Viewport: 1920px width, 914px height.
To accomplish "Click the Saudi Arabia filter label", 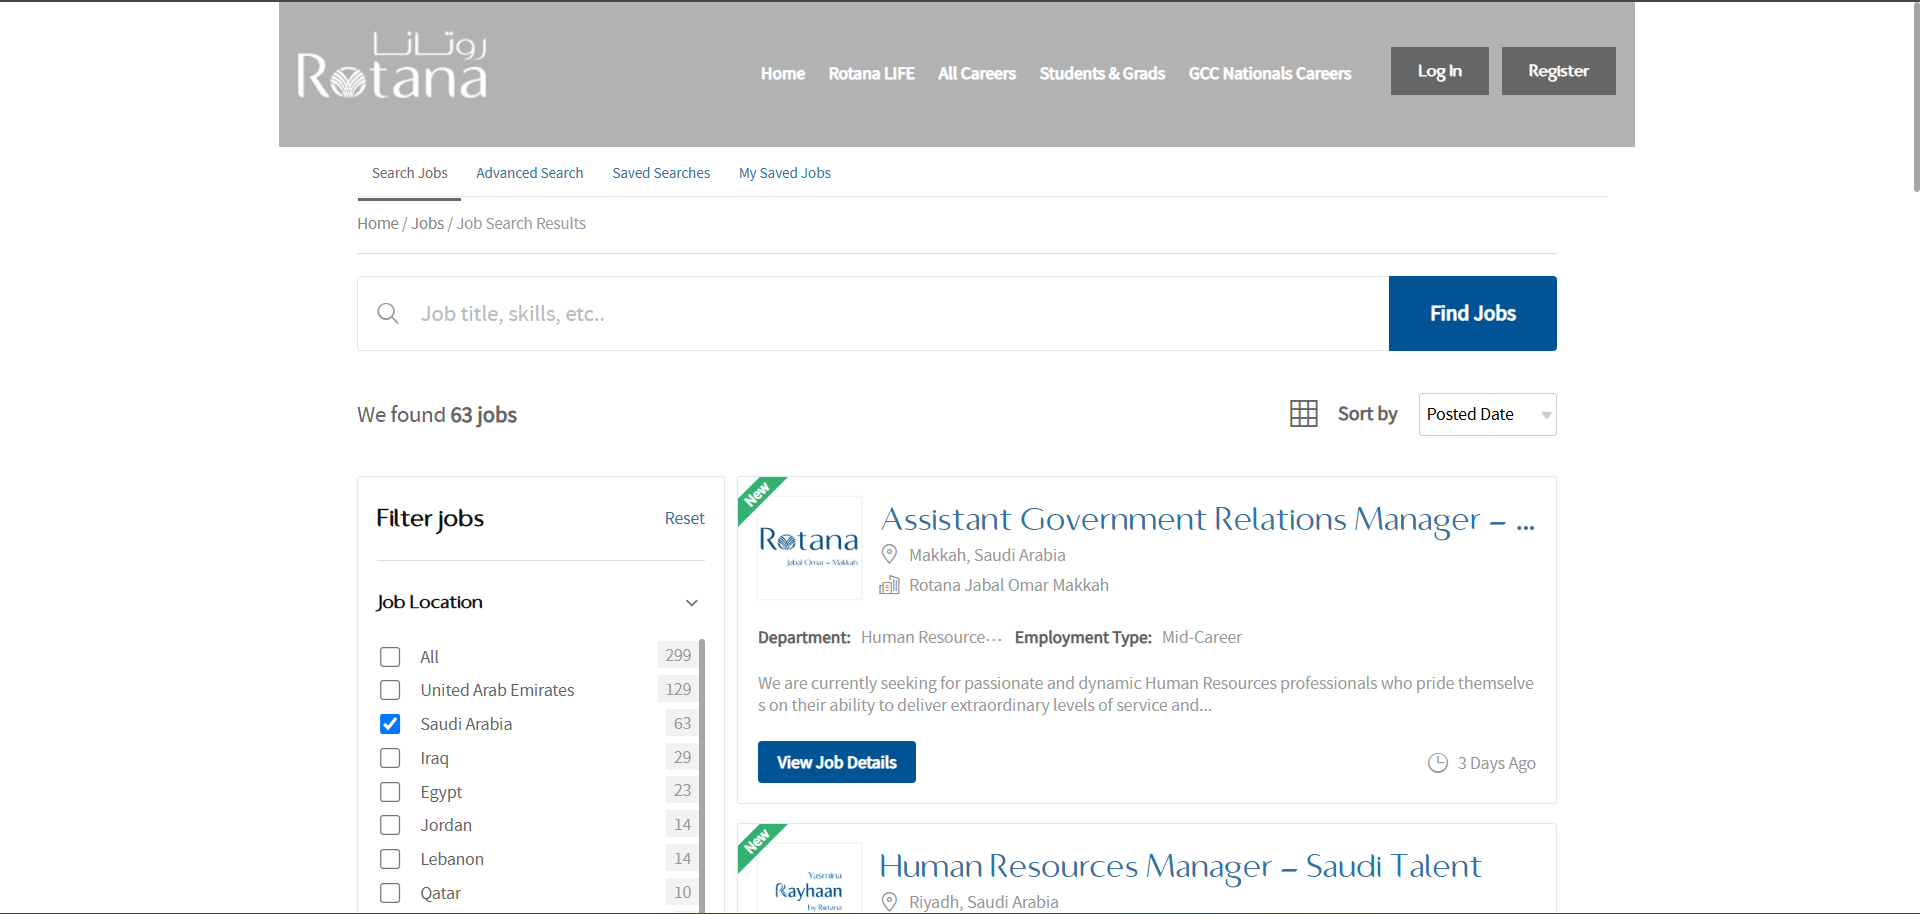I will click(466, 724).
